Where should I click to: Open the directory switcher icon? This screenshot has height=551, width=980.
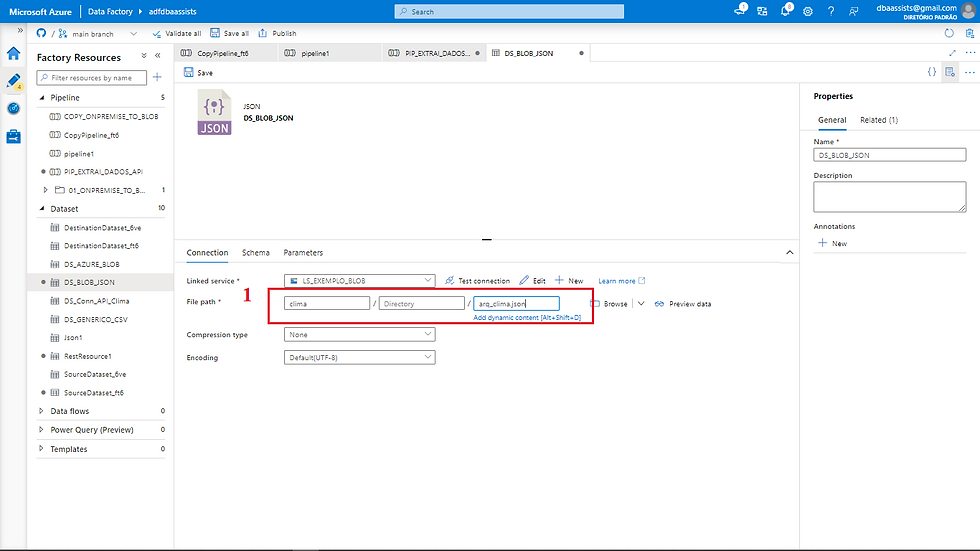[x=762, y=11]
